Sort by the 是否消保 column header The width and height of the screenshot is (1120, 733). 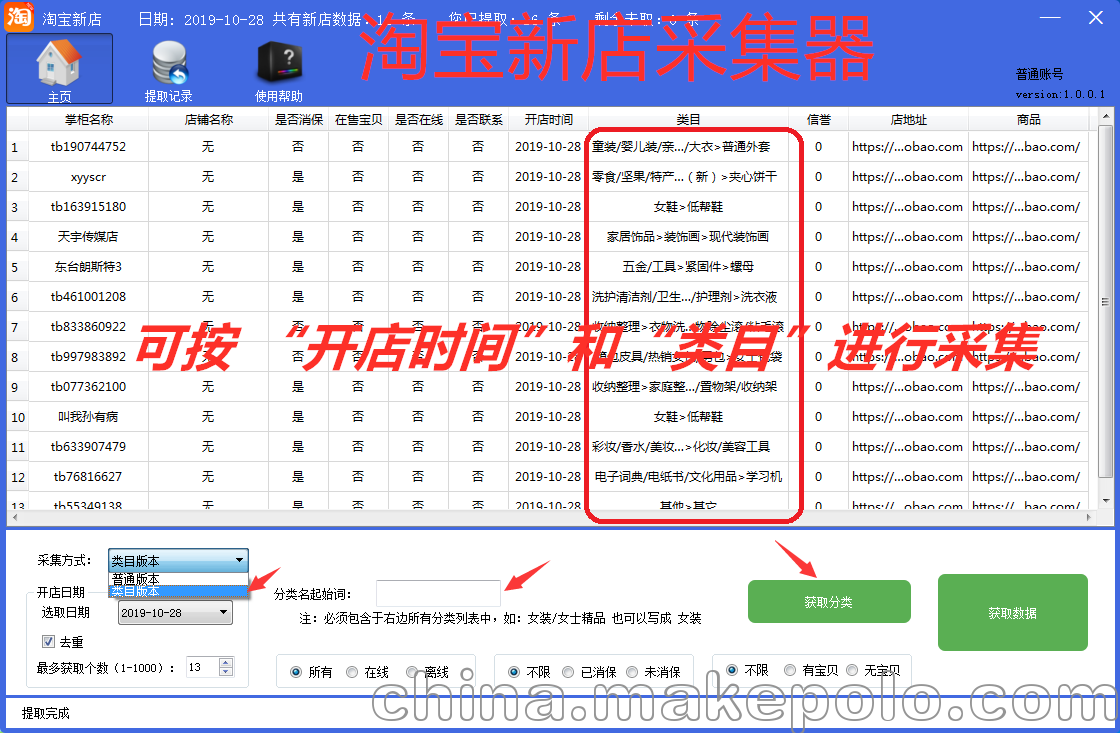pyautogui.click(x=299, y=119)
